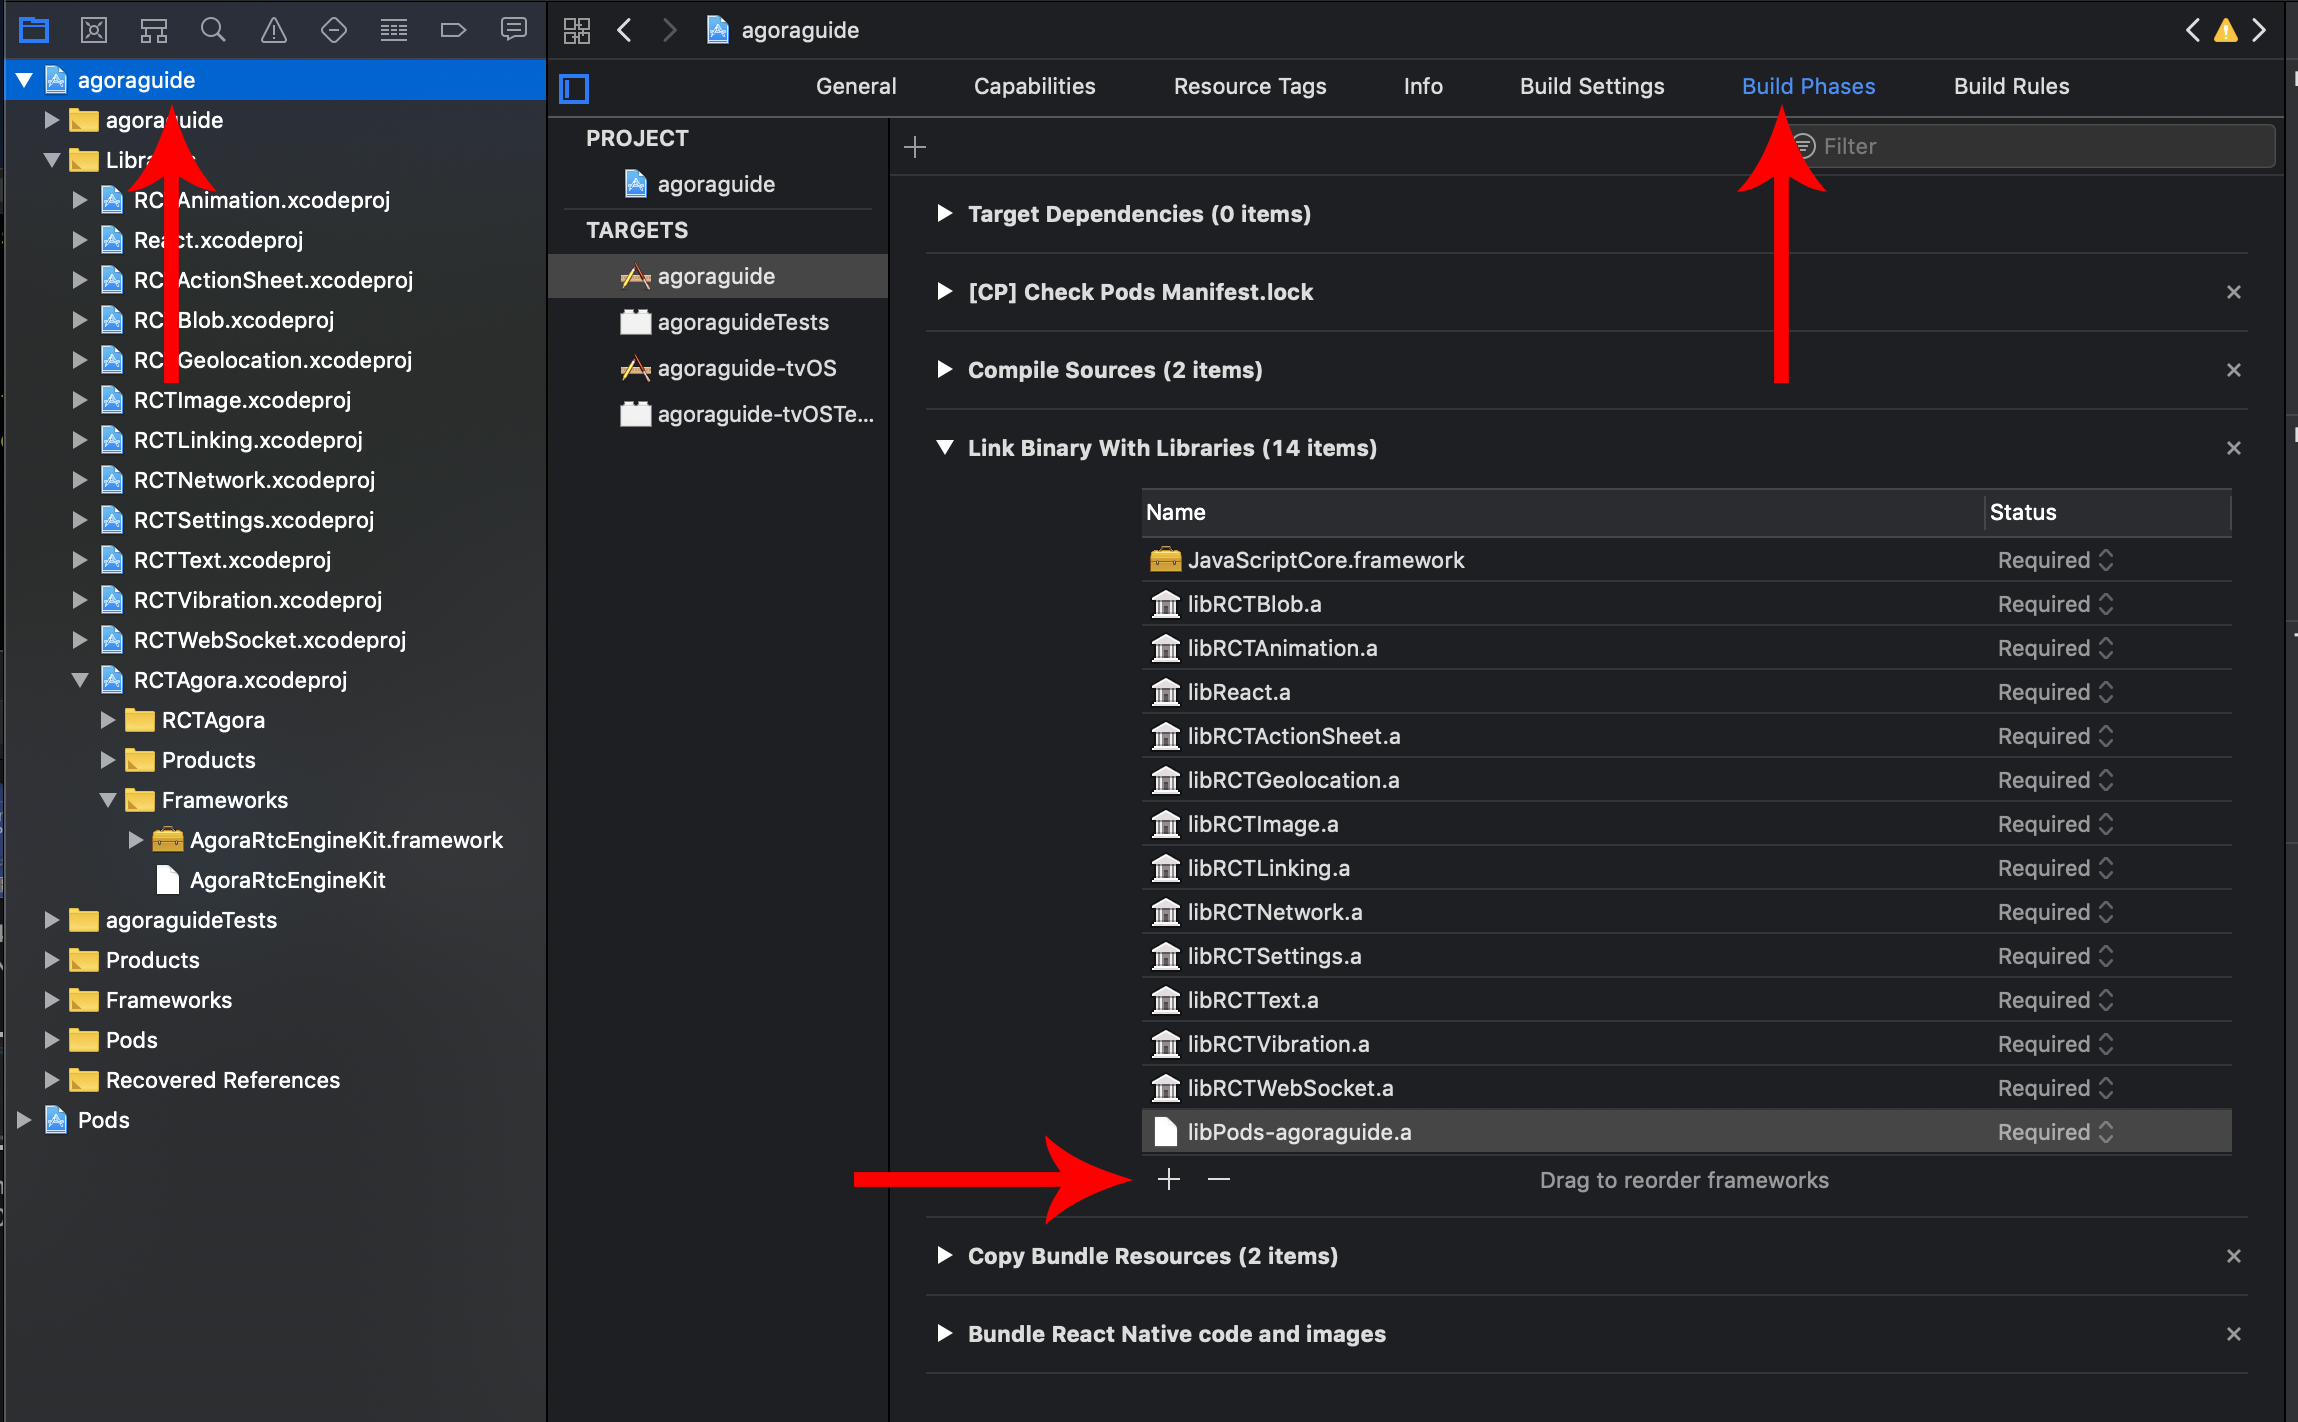The width and height of the screenshot is (2298, 1422).
Task: Delete the Compile Sources phase
Action: click(x=2234, y=370)
